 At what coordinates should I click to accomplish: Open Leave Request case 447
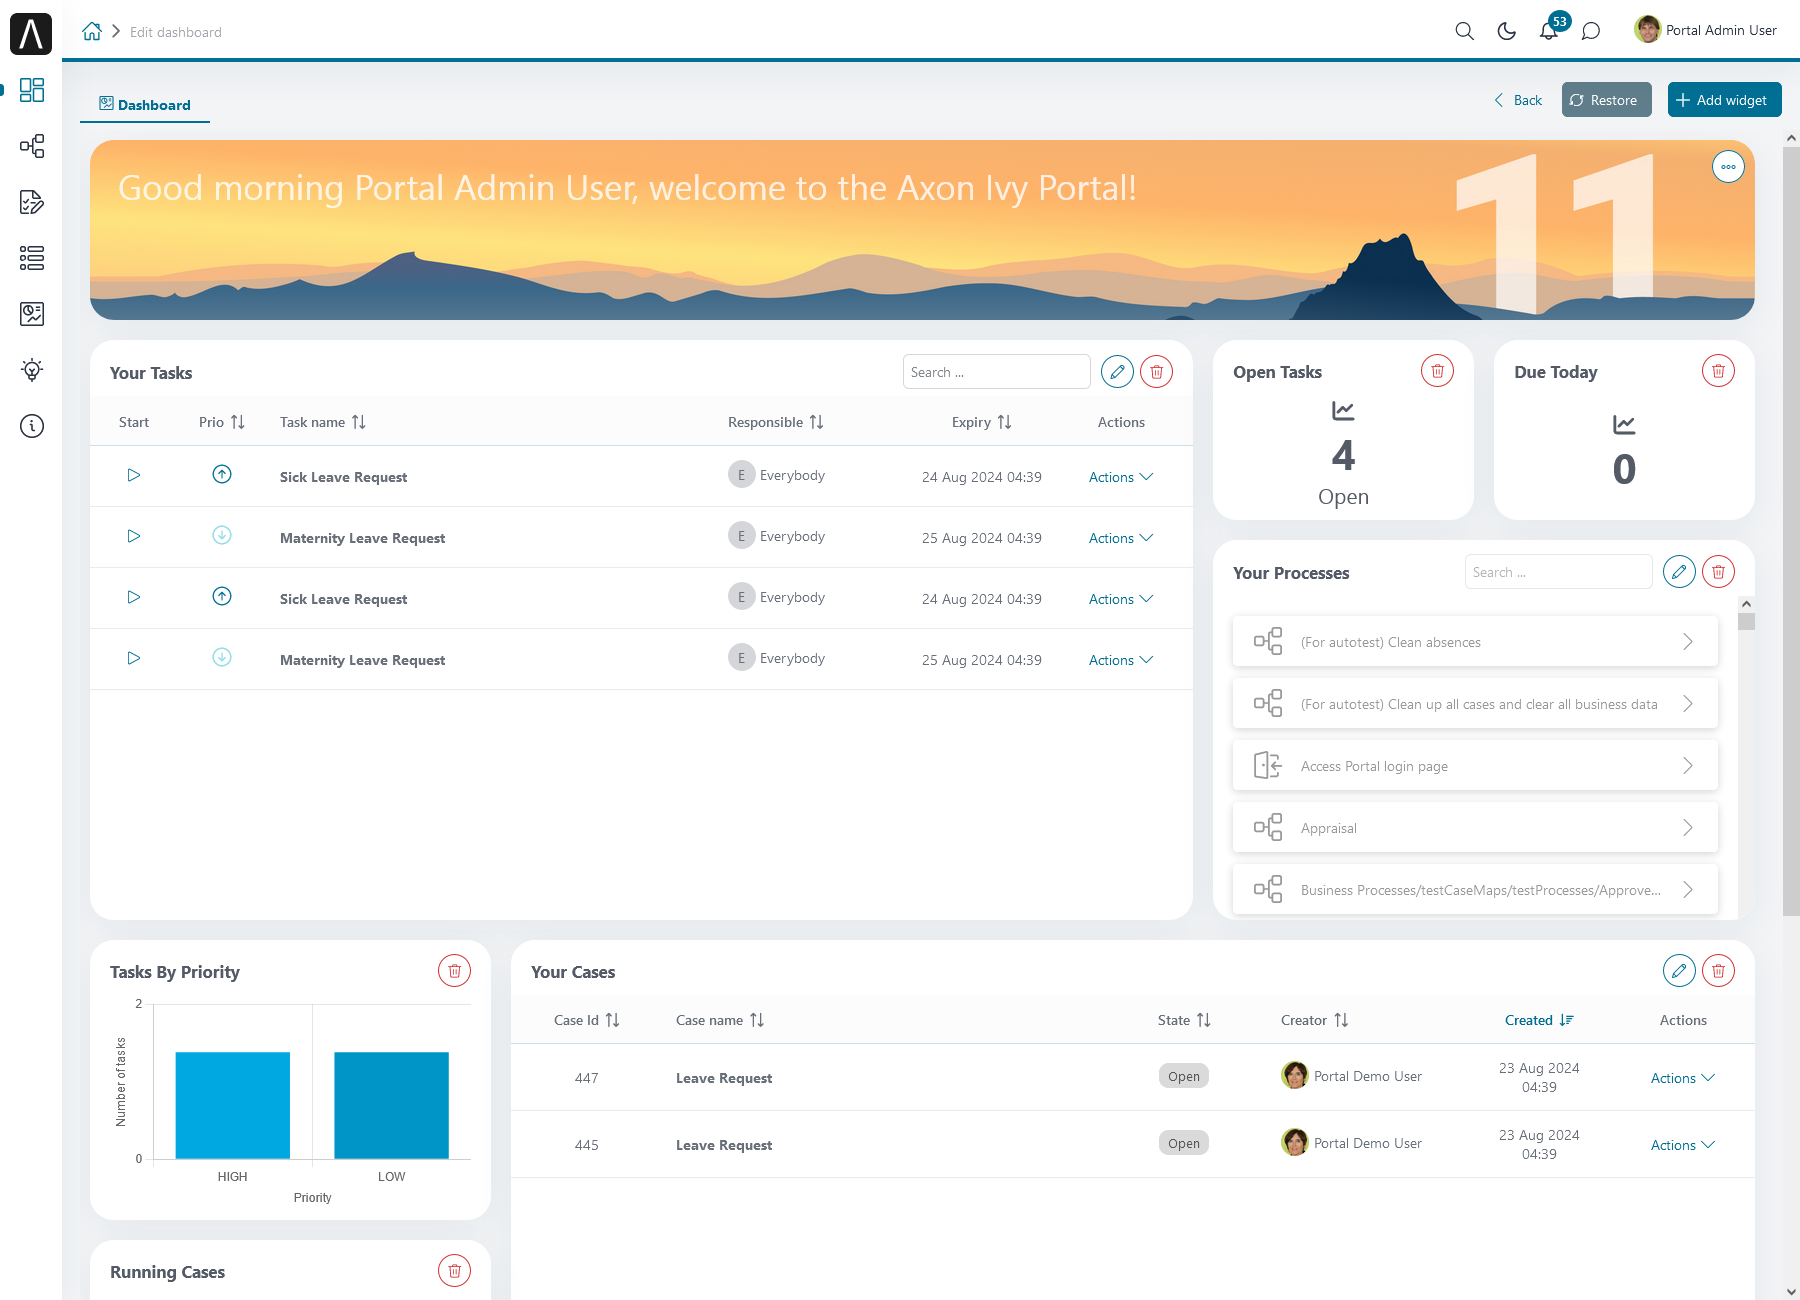coord(724,1078)
